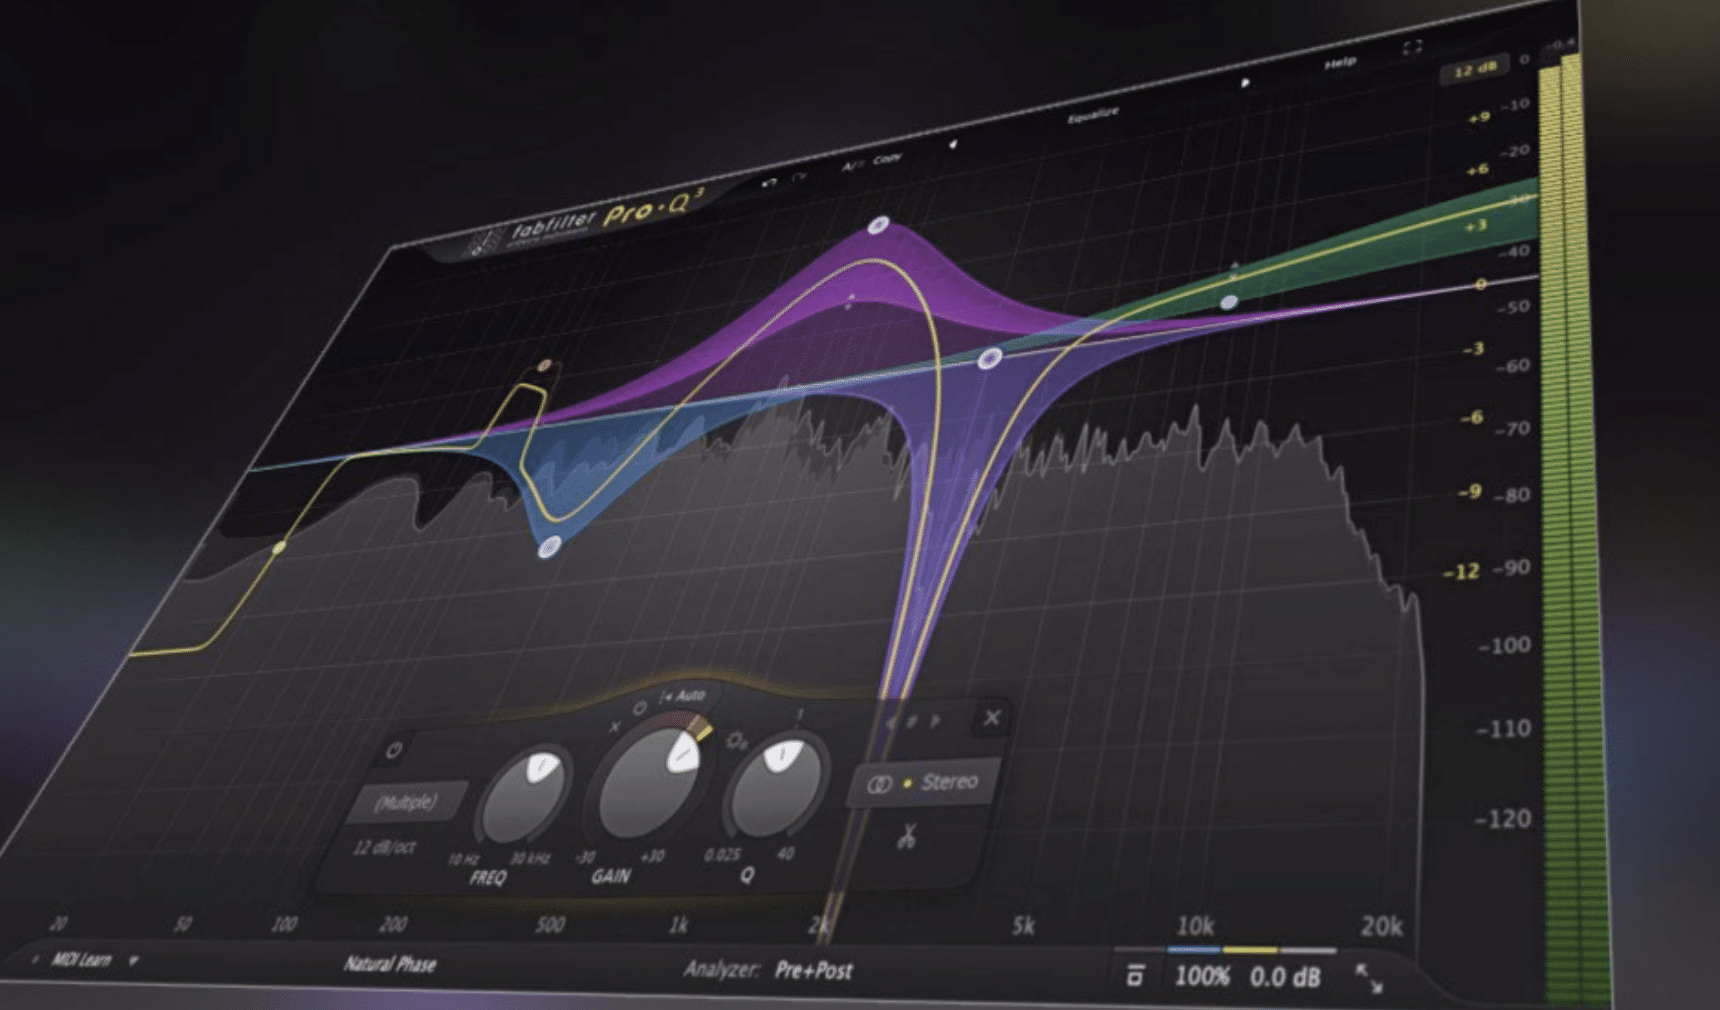Close the band controls panel
Image resolution: width=1720 pixels, height=1010 pixels.
992,717
